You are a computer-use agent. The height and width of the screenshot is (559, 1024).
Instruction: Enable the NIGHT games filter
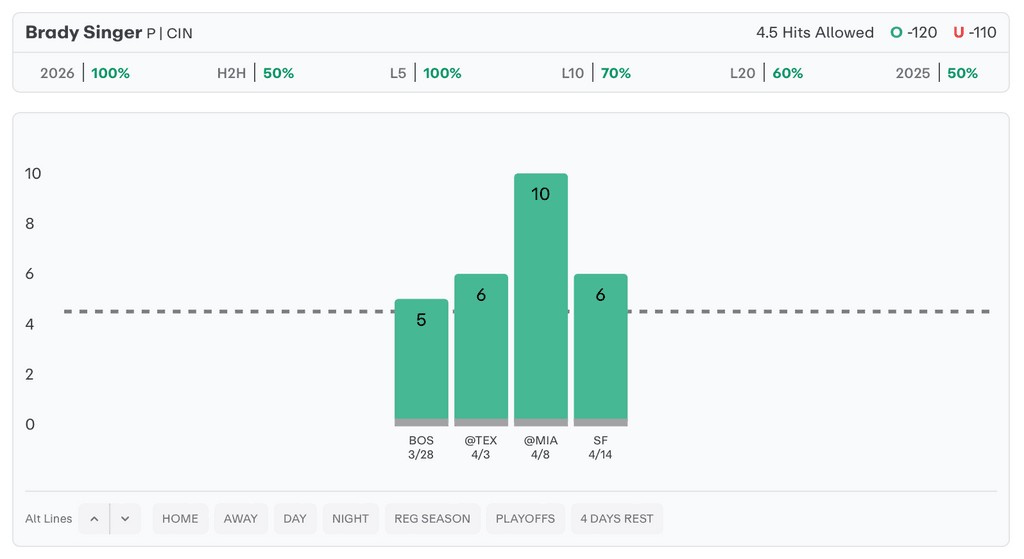tap(350, 519)
